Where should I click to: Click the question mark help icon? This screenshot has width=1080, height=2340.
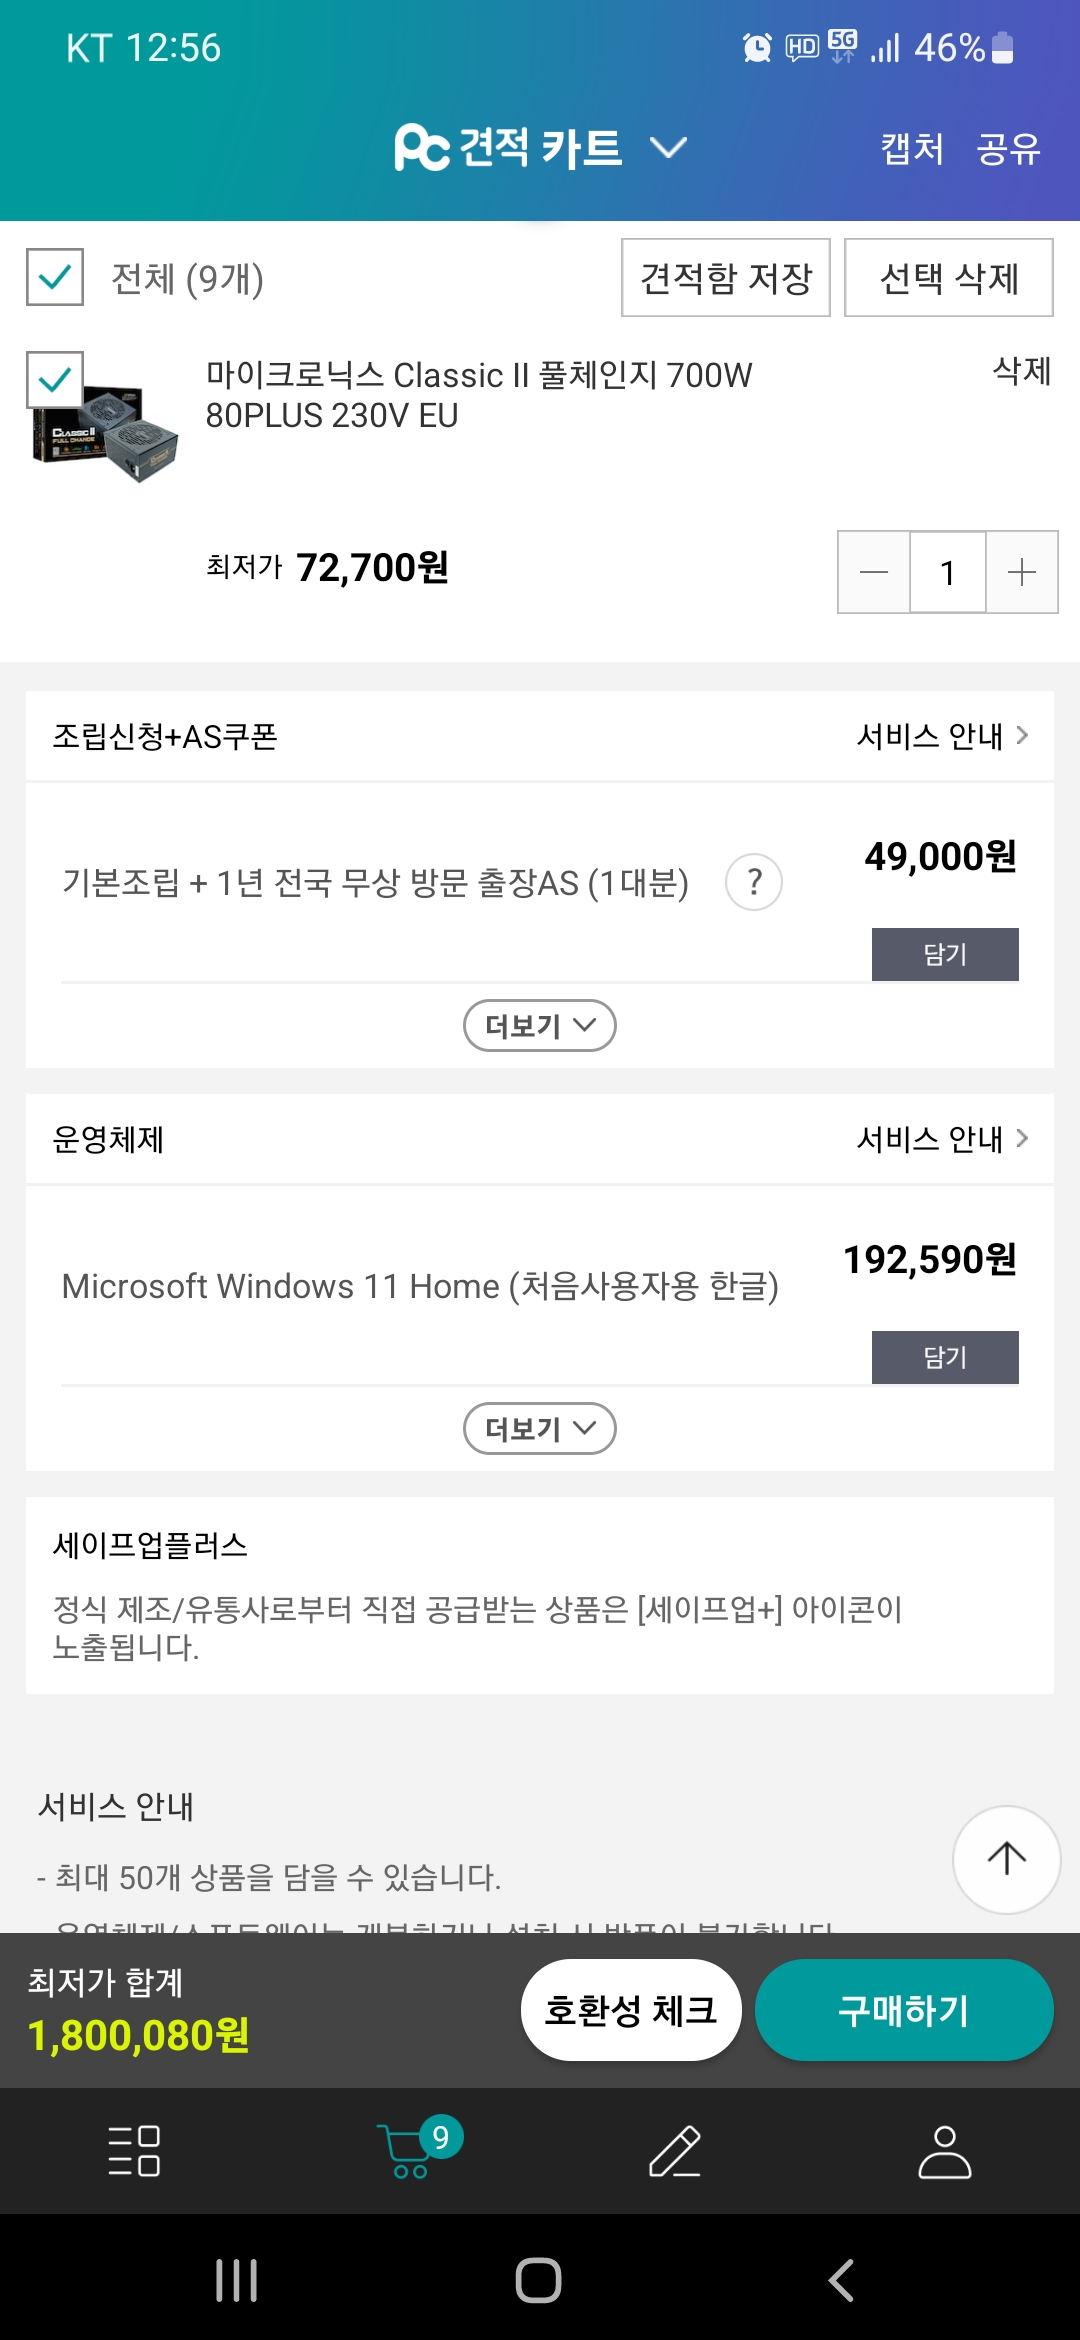tap(754, 882)
